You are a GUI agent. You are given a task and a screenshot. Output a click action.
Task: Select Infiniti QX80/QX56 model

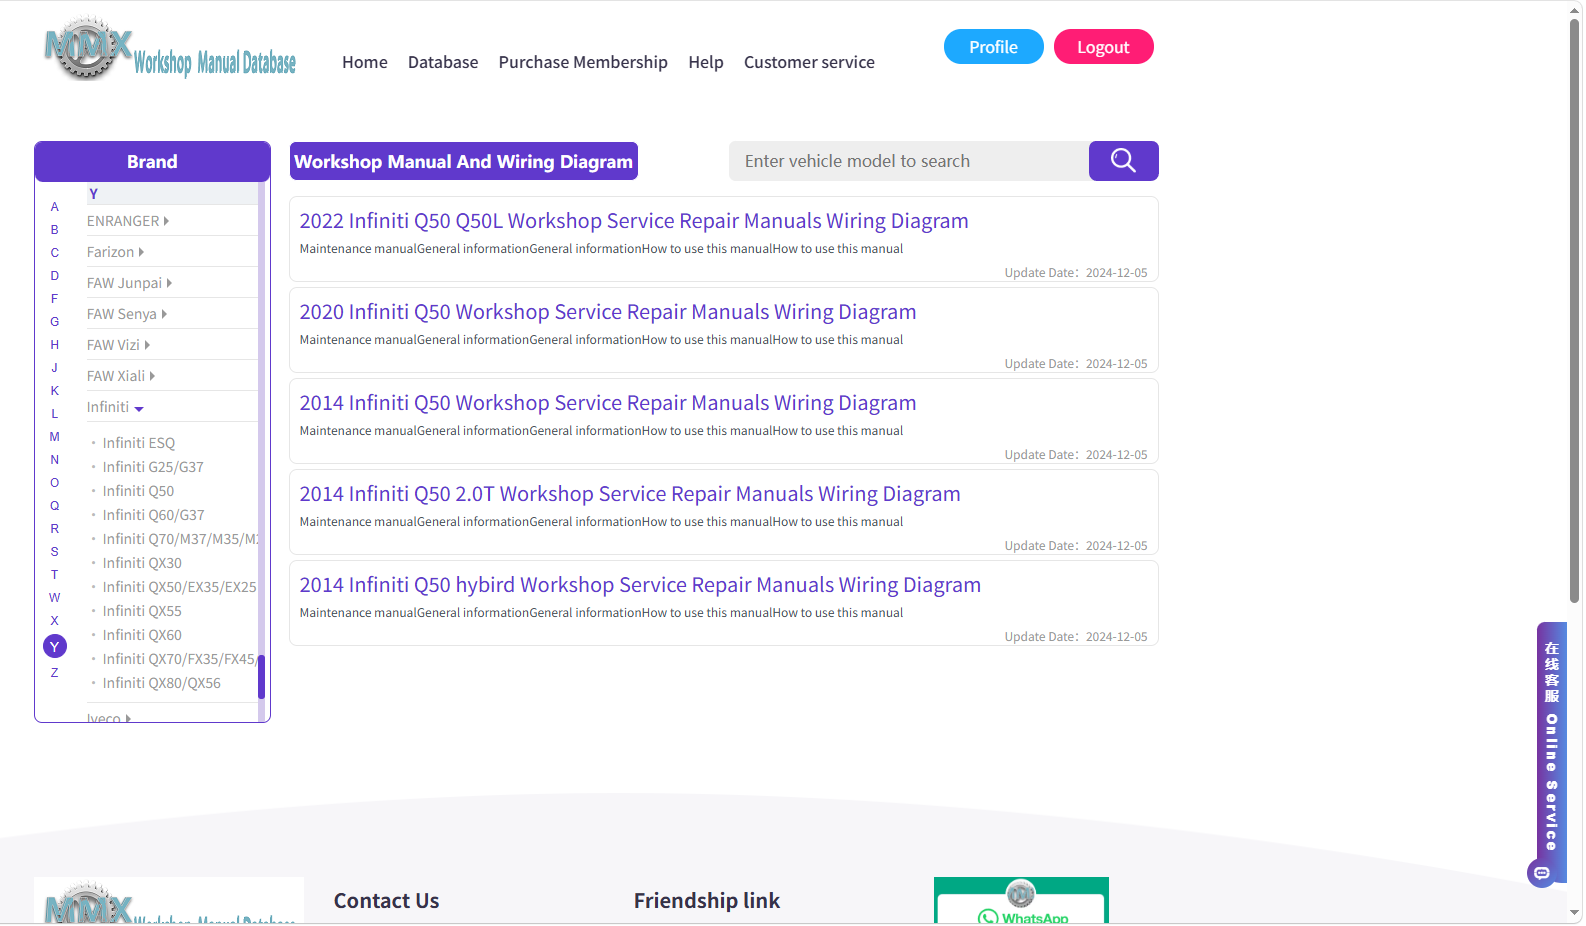click(x=162, y=683)
